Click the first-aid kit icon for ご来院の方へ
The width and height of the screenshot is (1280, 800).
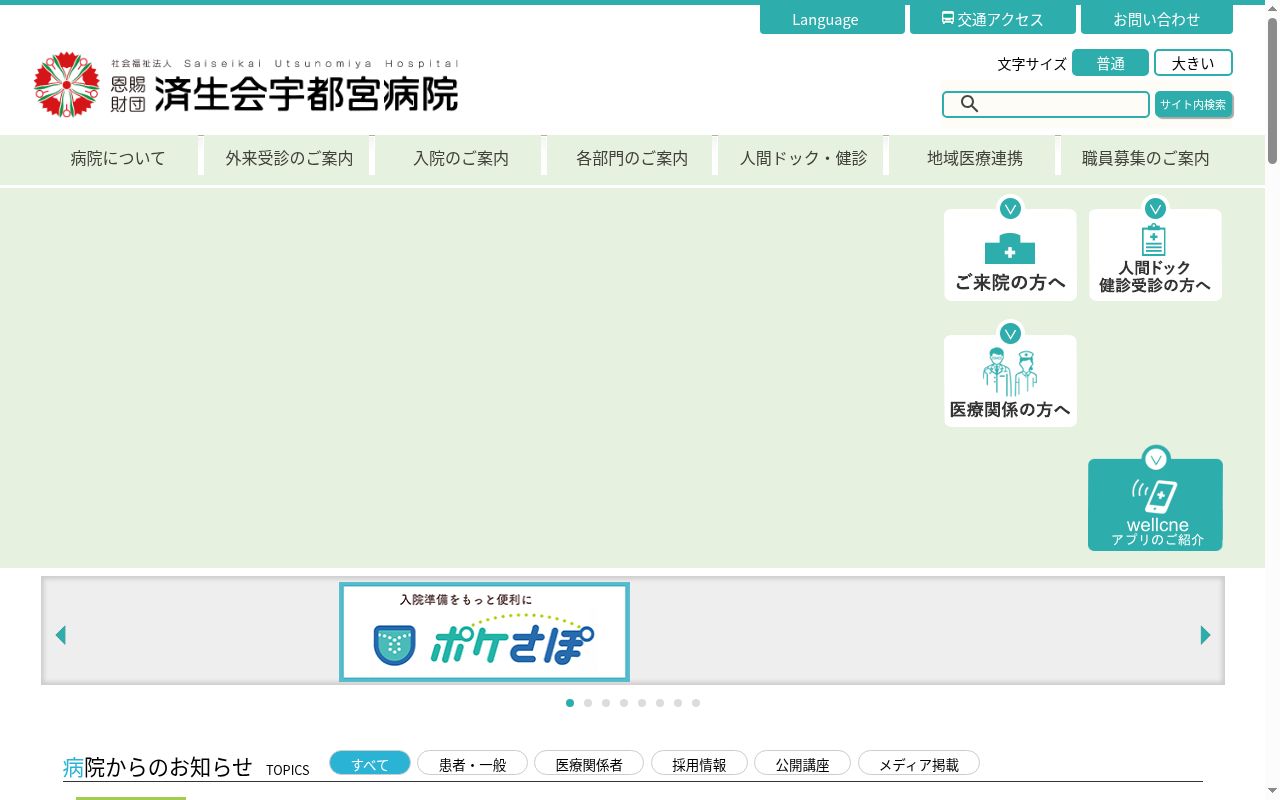click(1010, 248)
